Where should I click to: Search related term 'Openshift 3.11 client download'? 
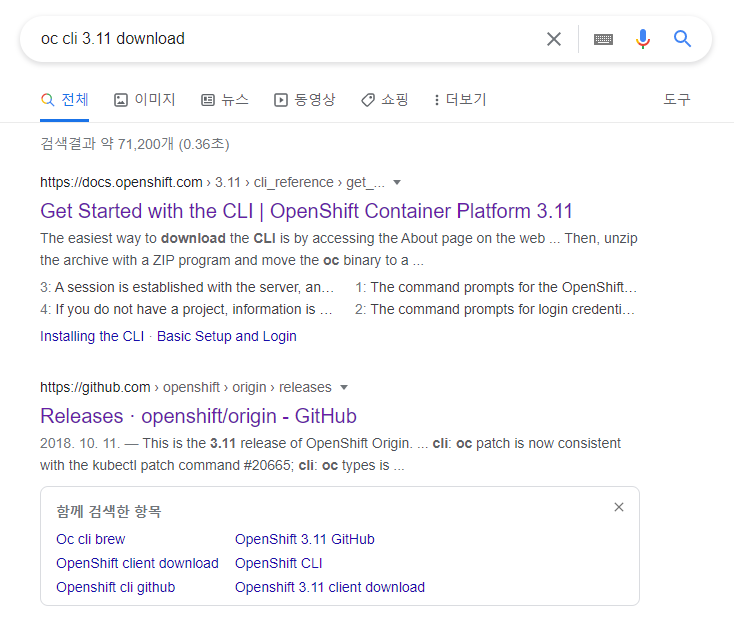tap(330, 587)
